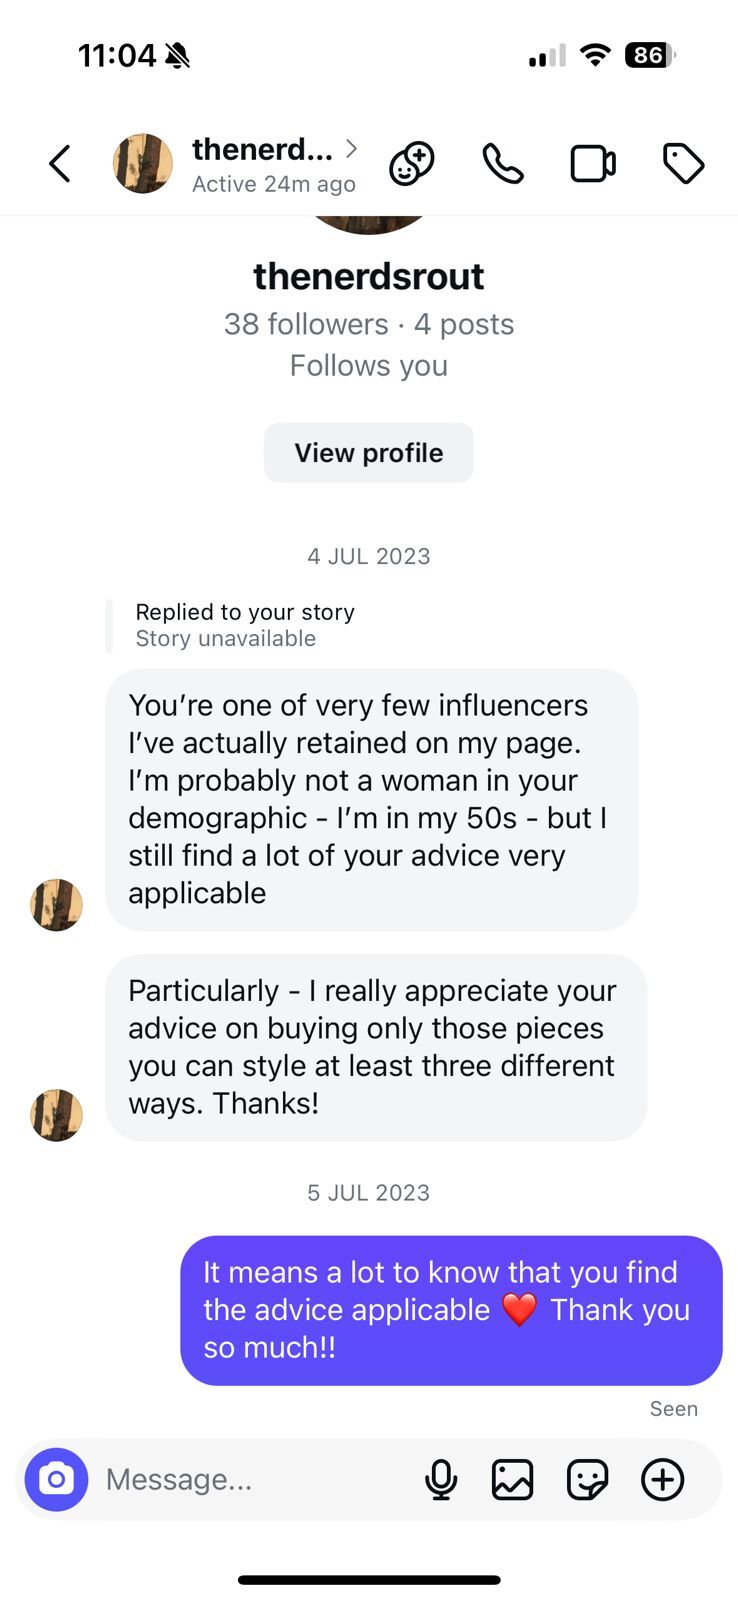Tap the thenerdsrout profile name

(368, 277)
